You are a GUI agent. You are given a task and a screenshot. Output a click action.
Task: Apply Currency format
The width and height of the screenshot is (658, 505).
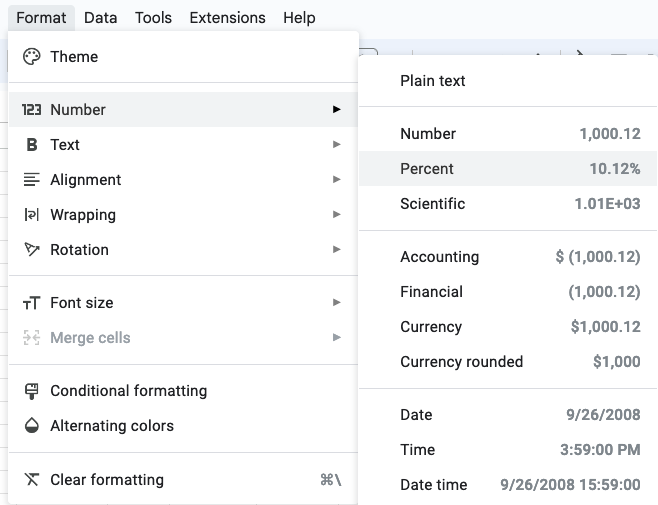508,327
